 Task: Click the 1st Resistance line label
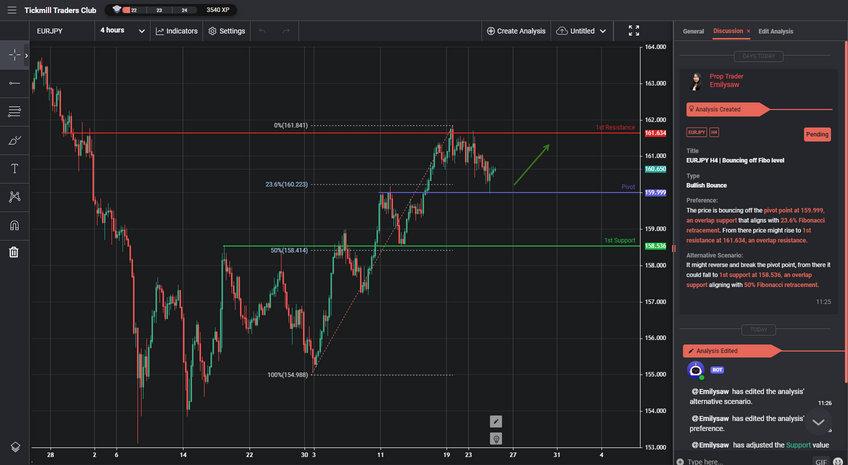(x=615, y=128)
